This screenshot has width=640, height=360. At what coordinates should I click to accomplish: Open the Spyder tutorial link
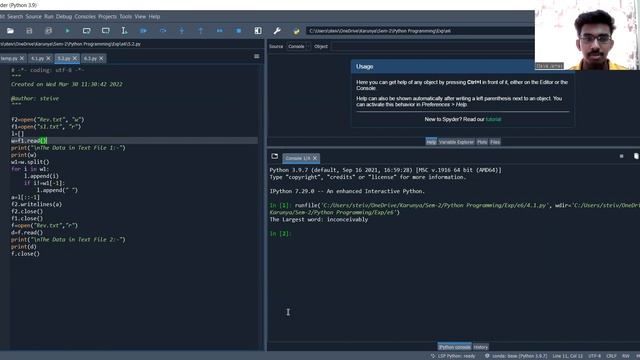point(493,120)
